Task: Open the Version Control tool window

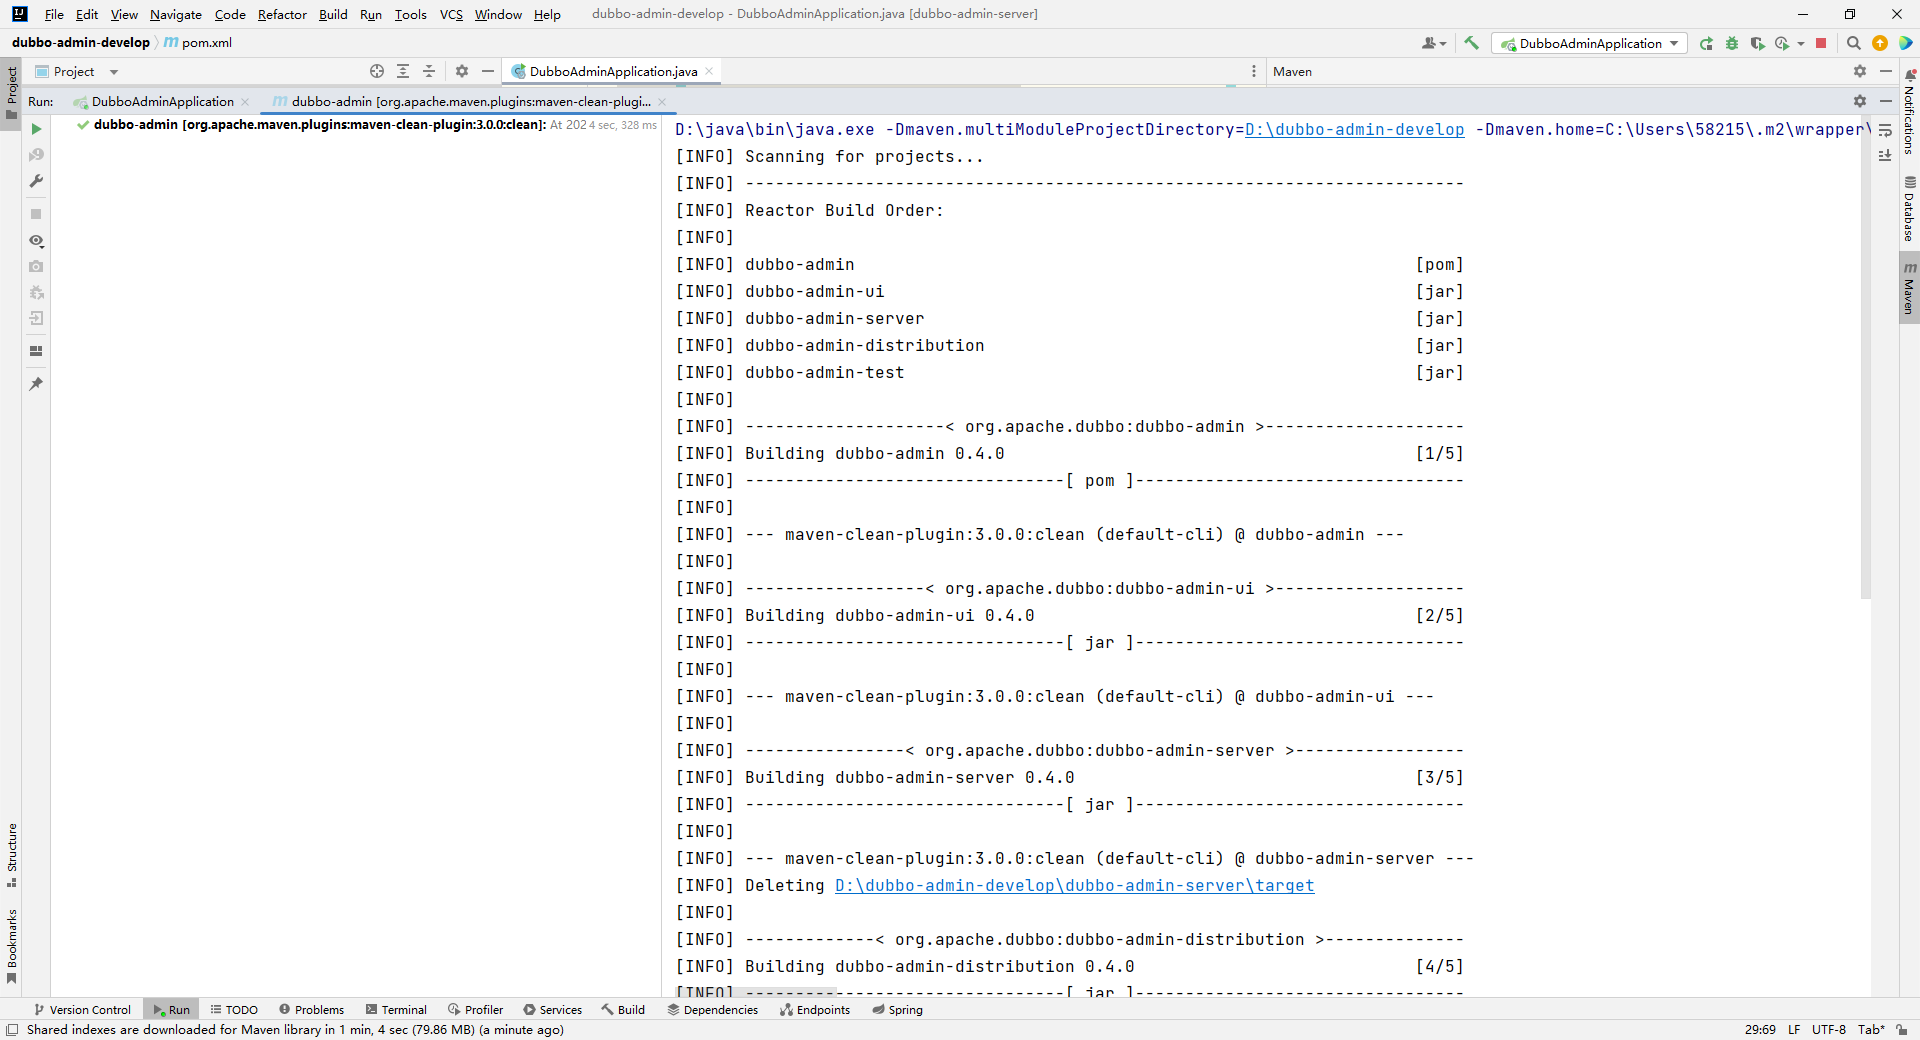Action: 82,1010
